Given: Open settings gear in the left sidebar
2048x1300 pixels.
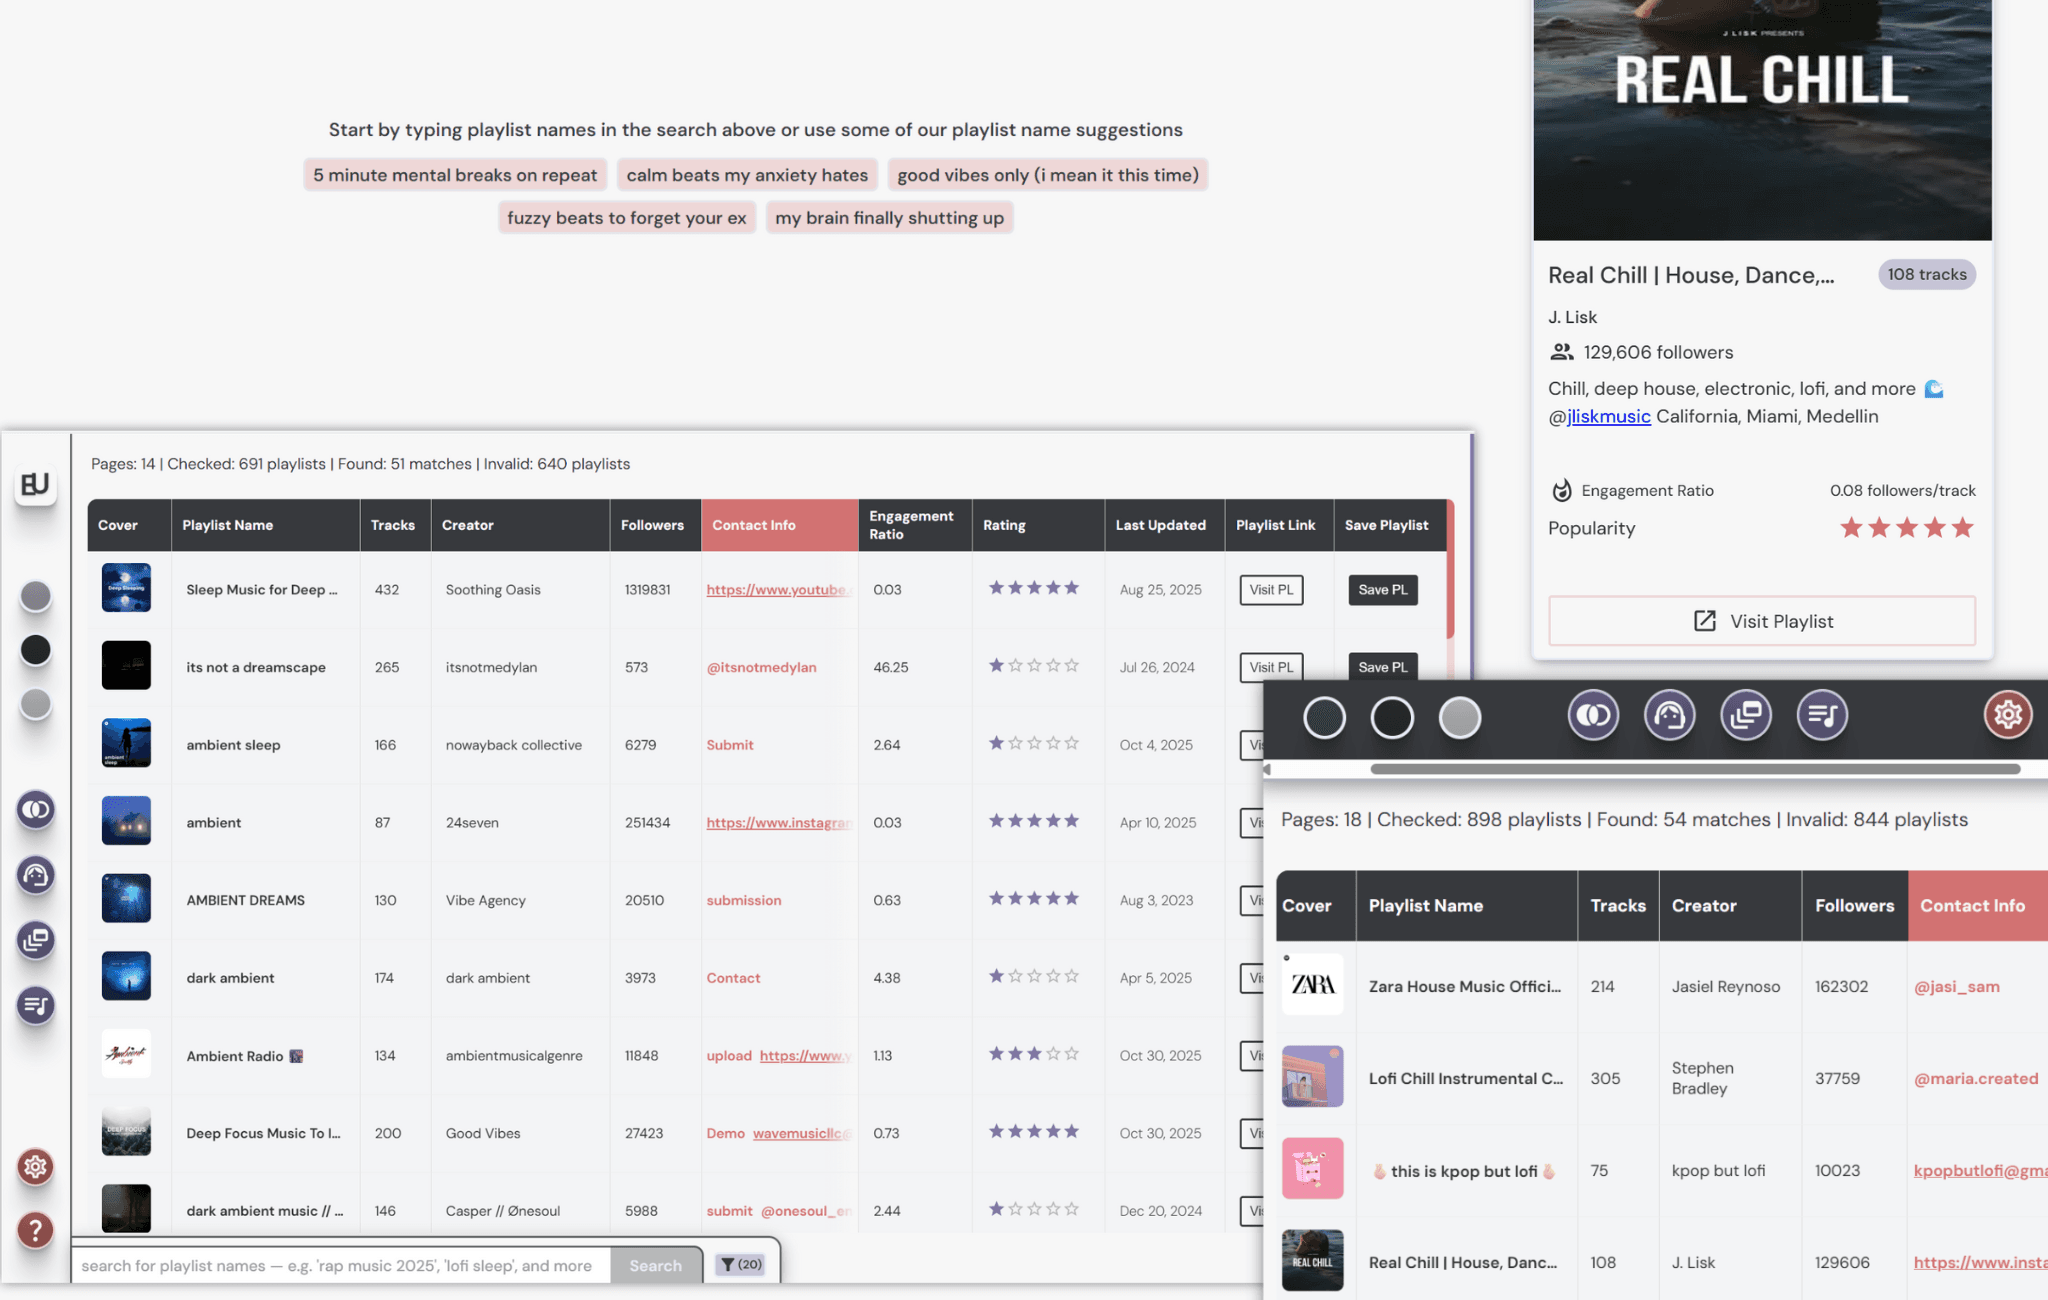Looking at the screenshot, I should [x=36, y=1166].
